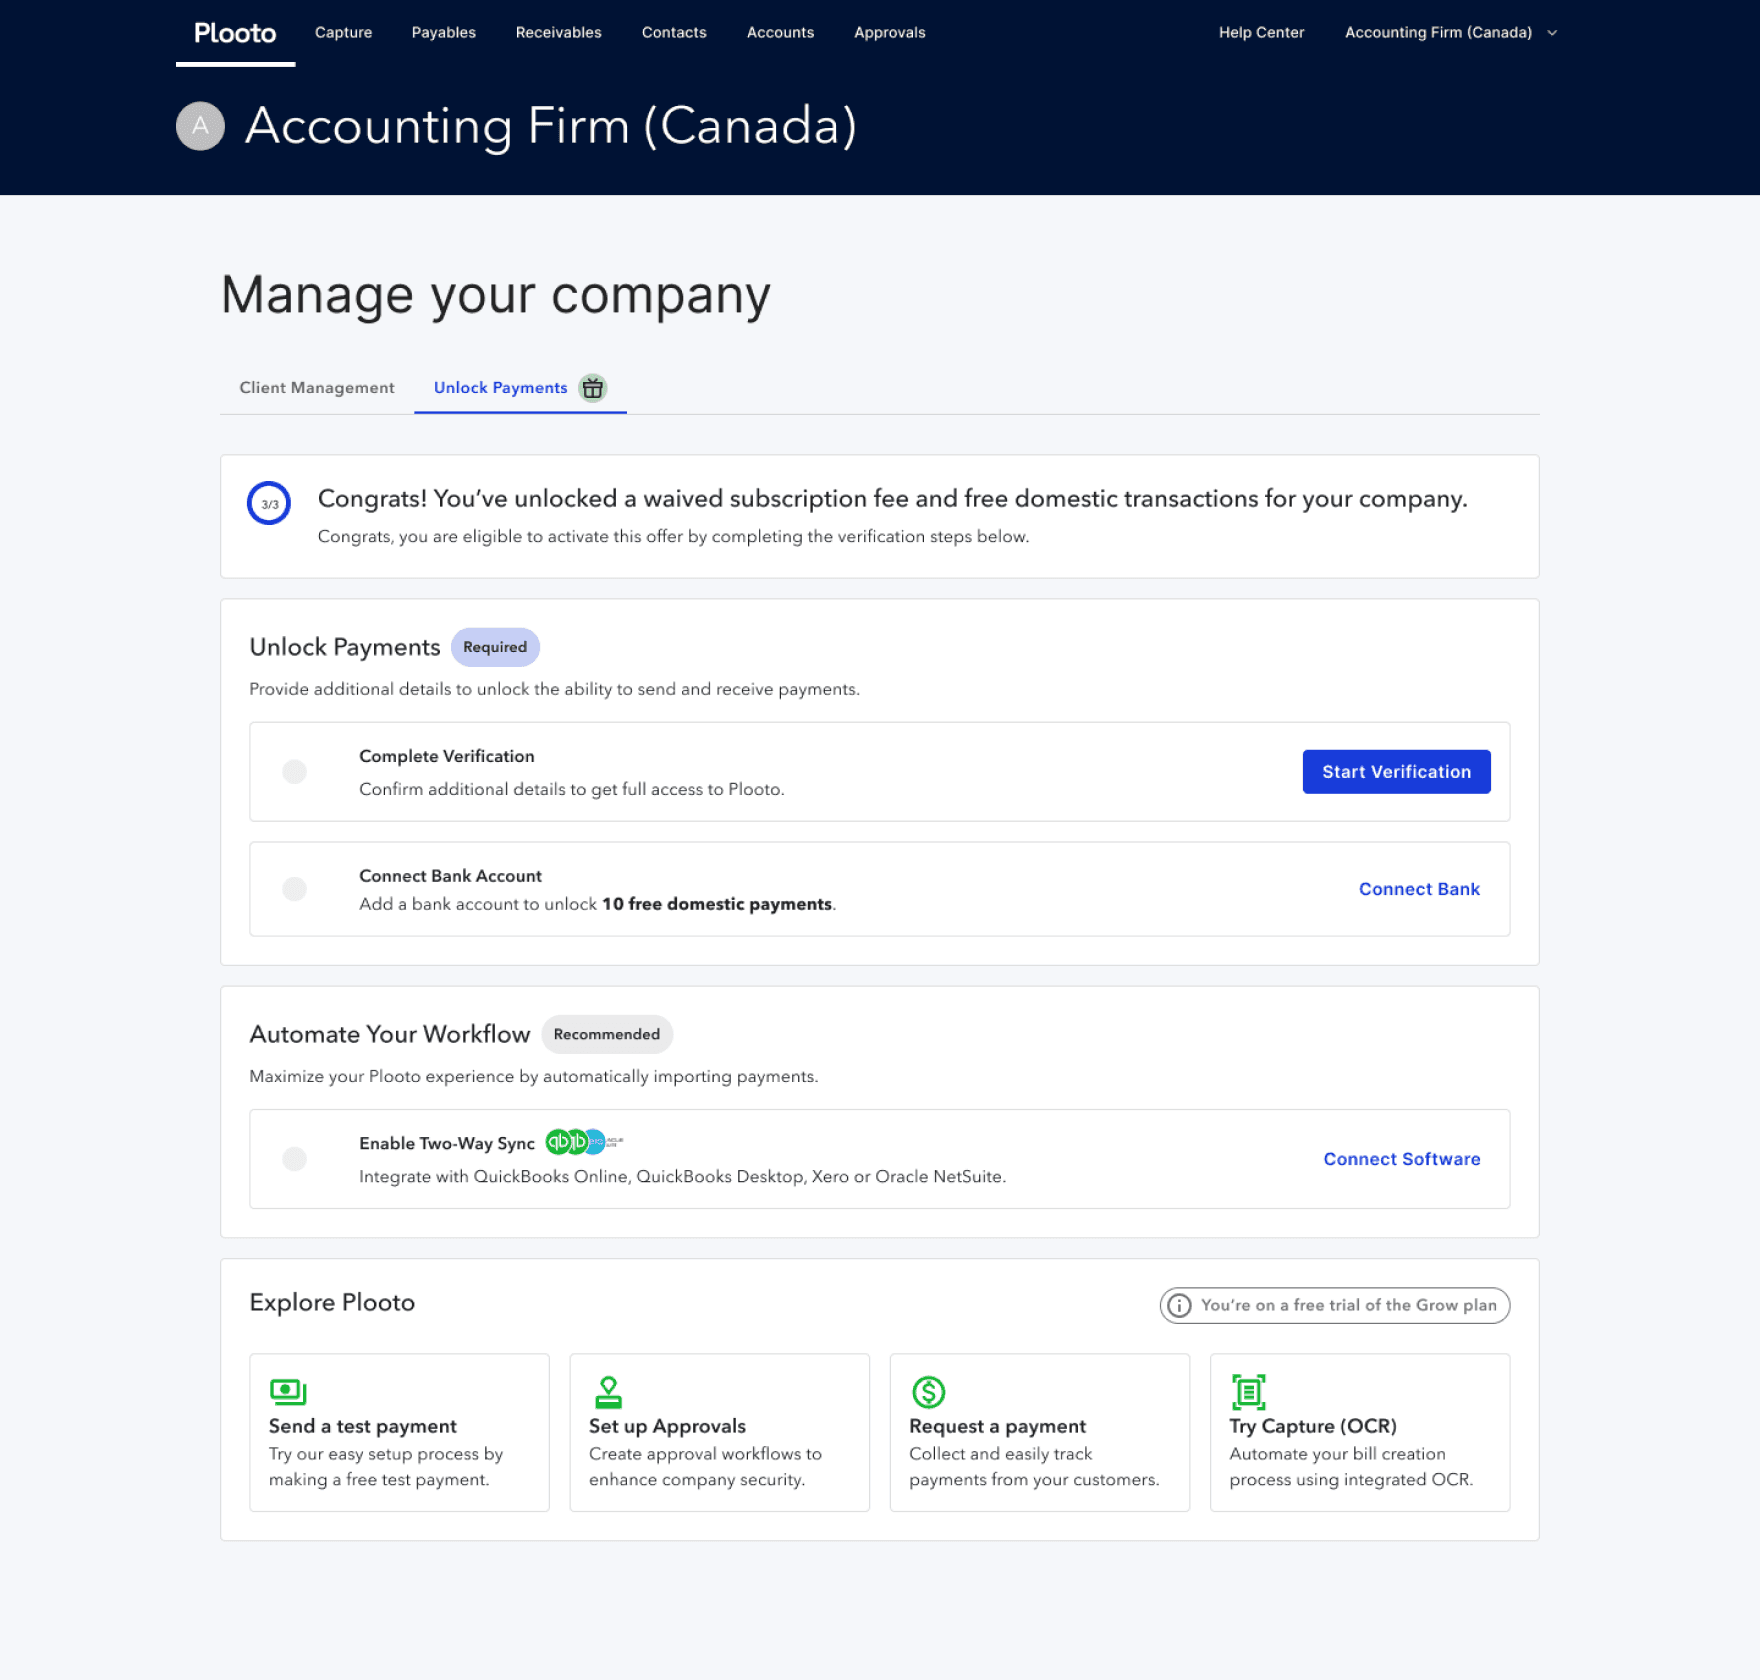Click the Complete Verification heading
1760x1680 pixels.
447,756
